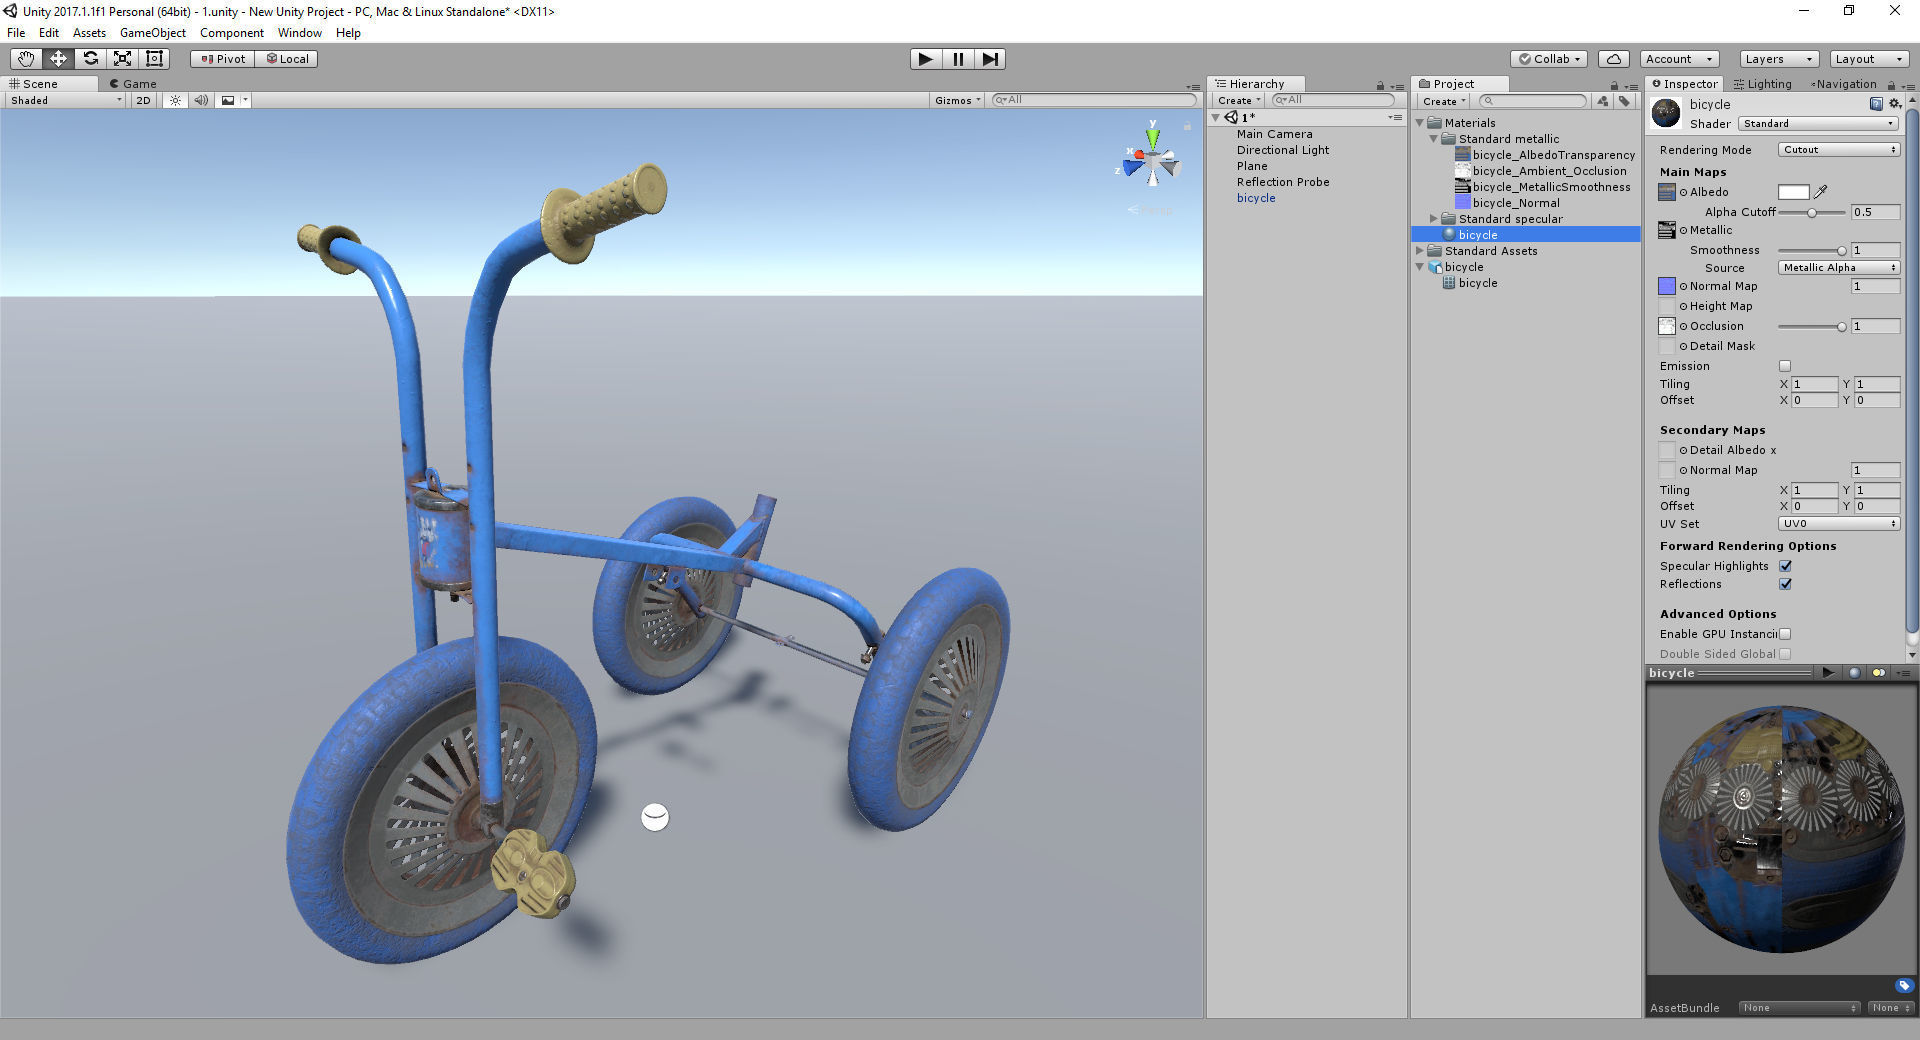Viewport: 1920px width, 1040px height.
Task: Select the Rect transform tool
Action: (x=154, y=59)
